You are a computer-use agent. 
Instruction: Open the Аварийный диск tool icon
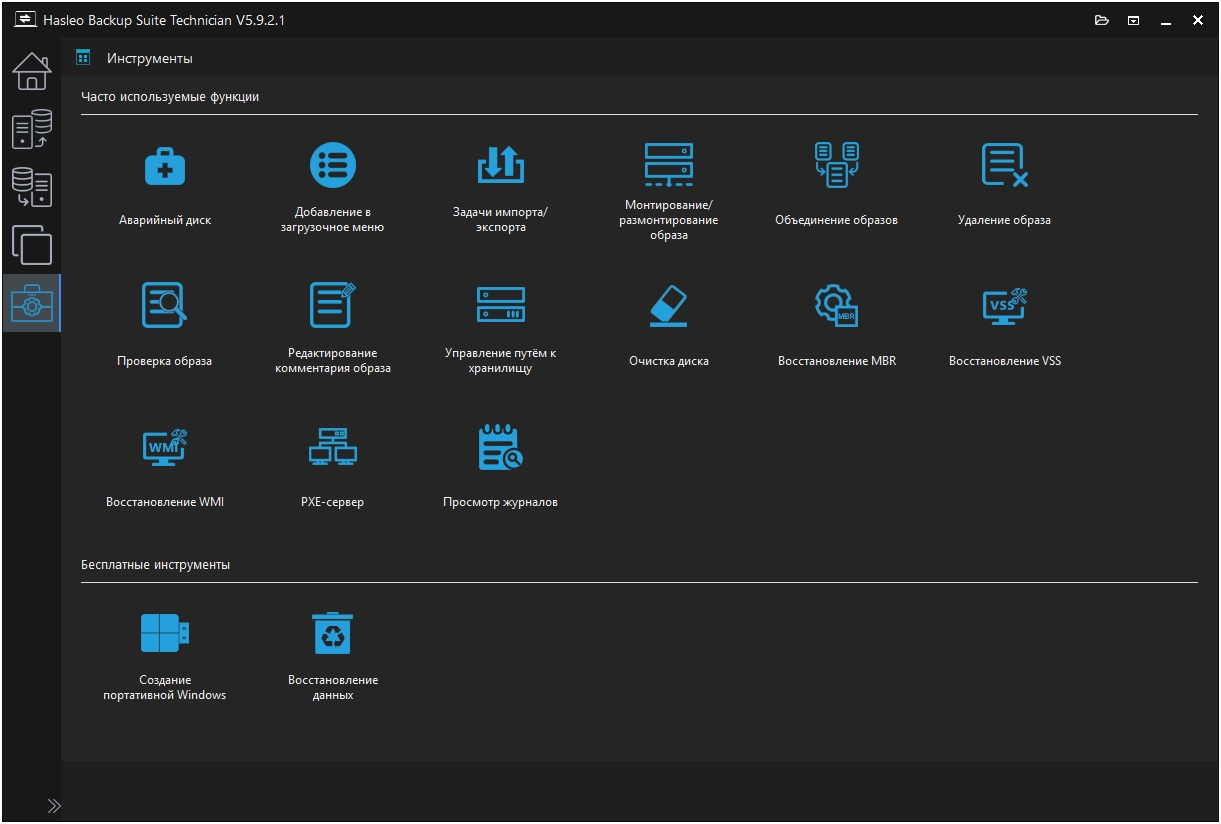[x=165, y=165]
